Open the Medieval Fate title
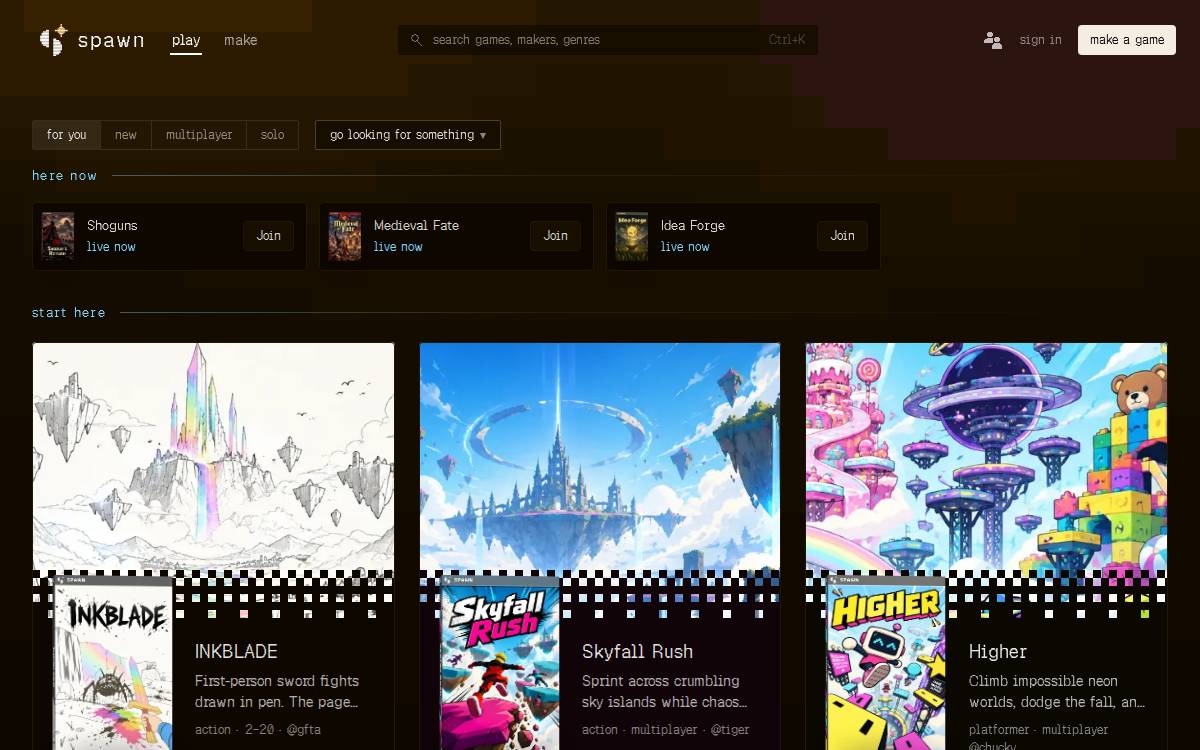Screen dimensions: 1200x750 click(x=416, y=226)
